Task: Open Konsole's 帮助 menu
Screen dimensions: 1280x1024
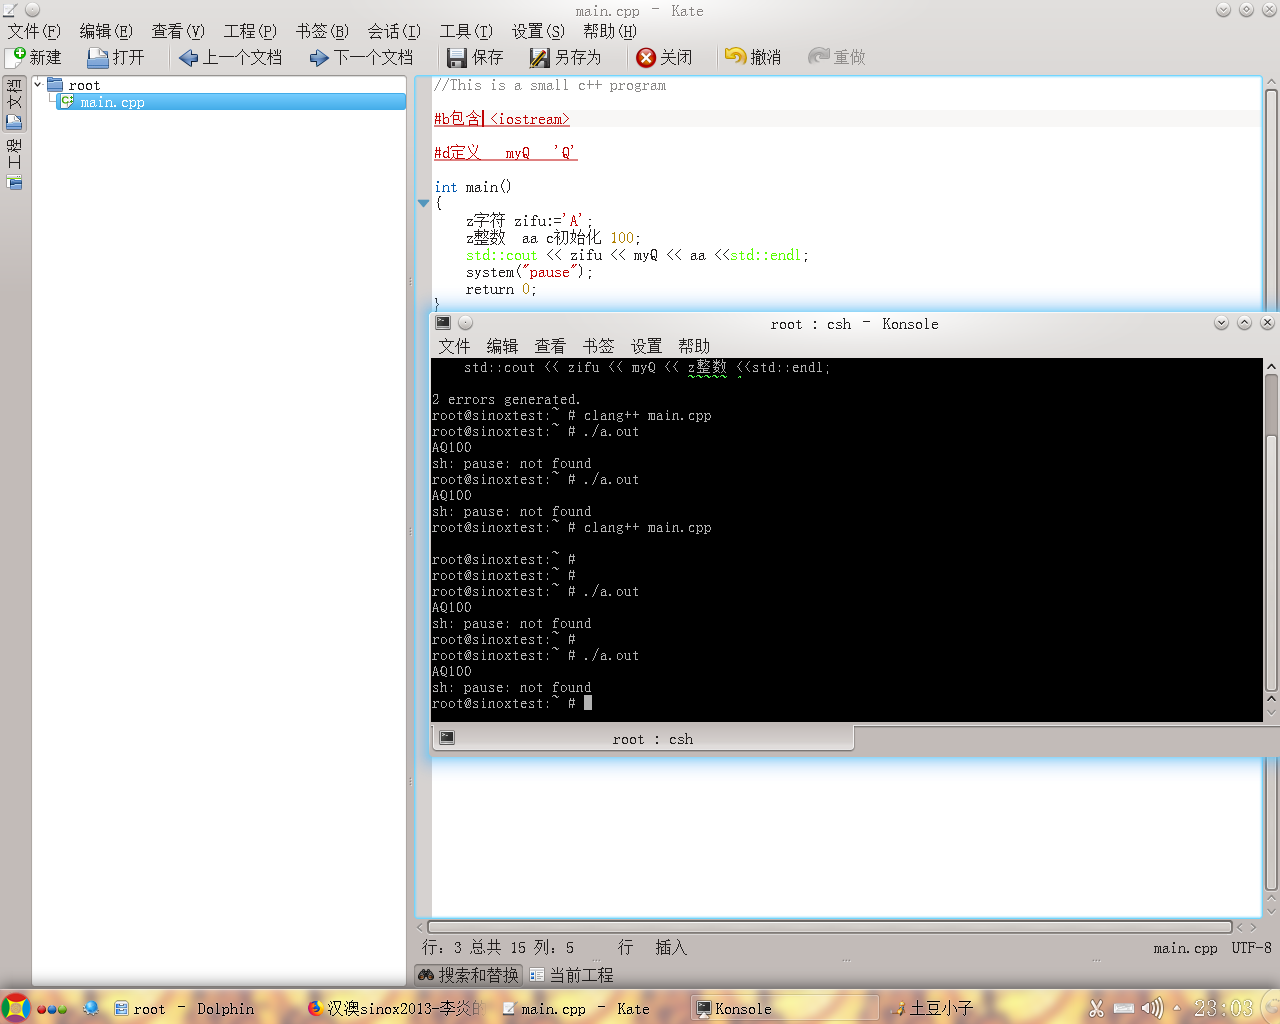Action: 694,346
